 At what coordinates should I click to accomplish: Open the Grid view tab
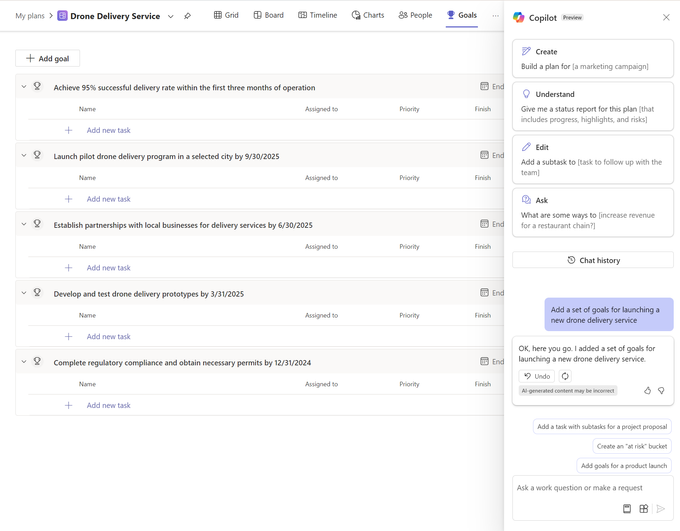[226, 15]
